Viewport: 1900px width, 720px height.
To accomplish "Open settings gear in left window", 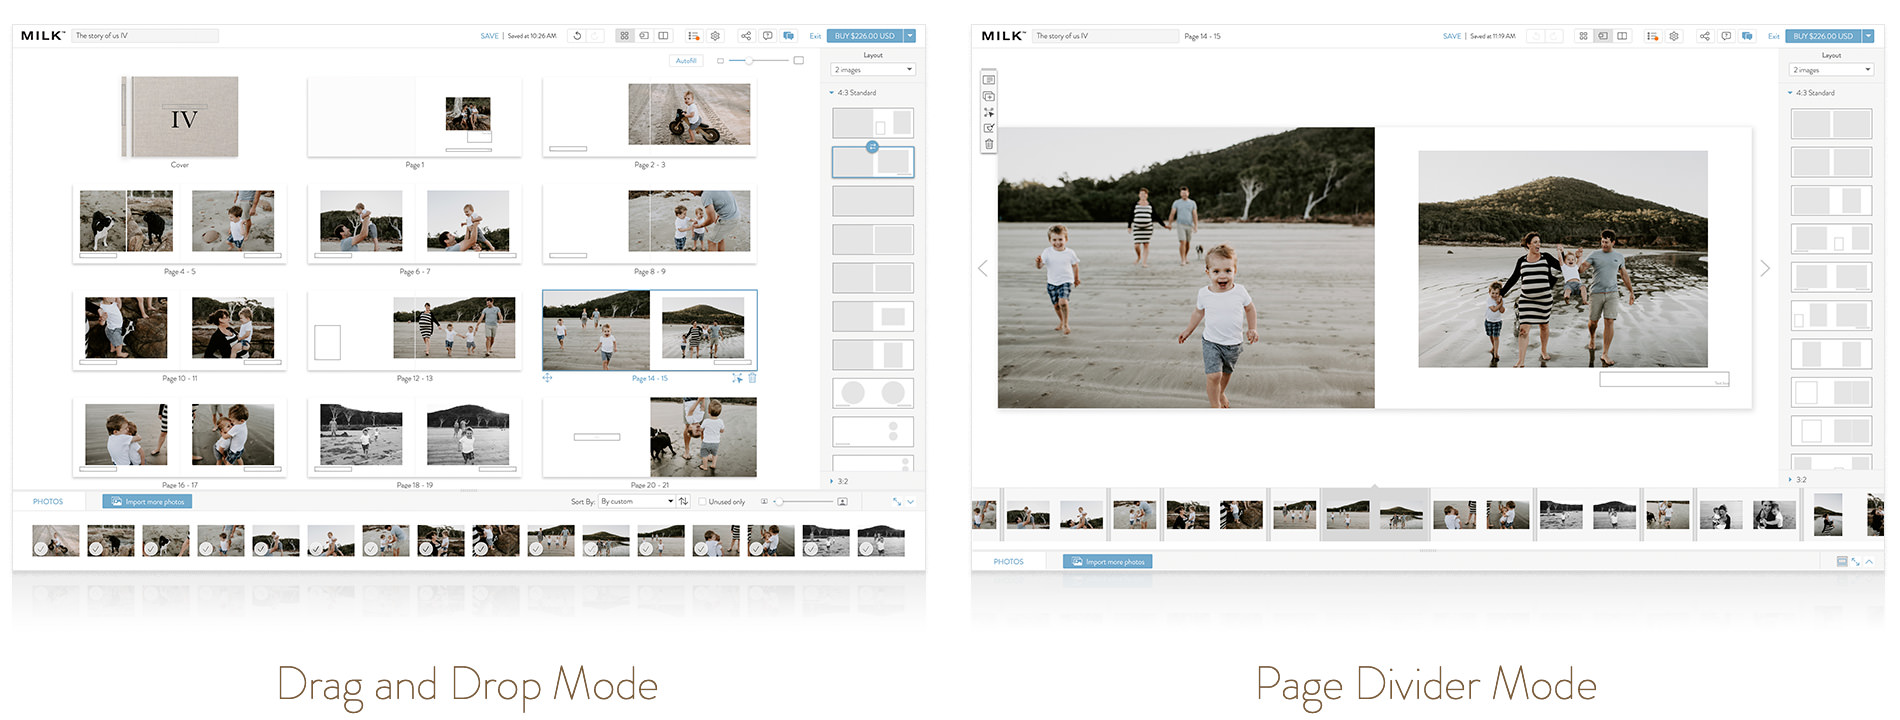I will (x=715, y=36).
